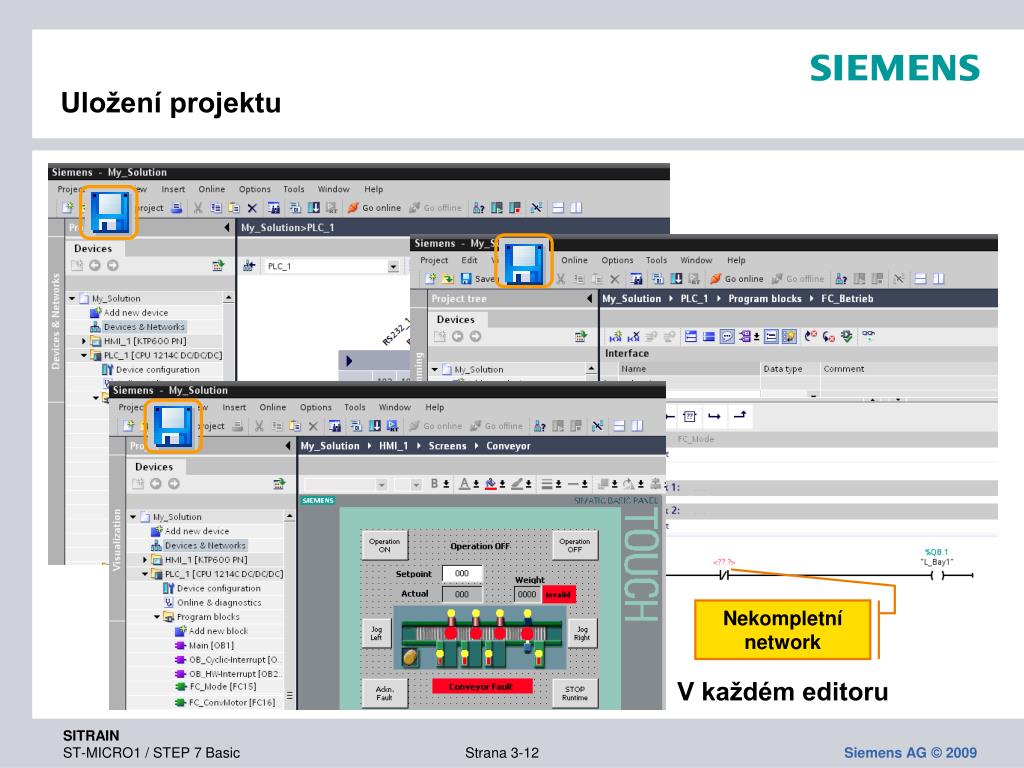Screen dimensions: 1024x768
Task: Select Devices & Networks in PLC_1 window tree
Action: (138, 327)
